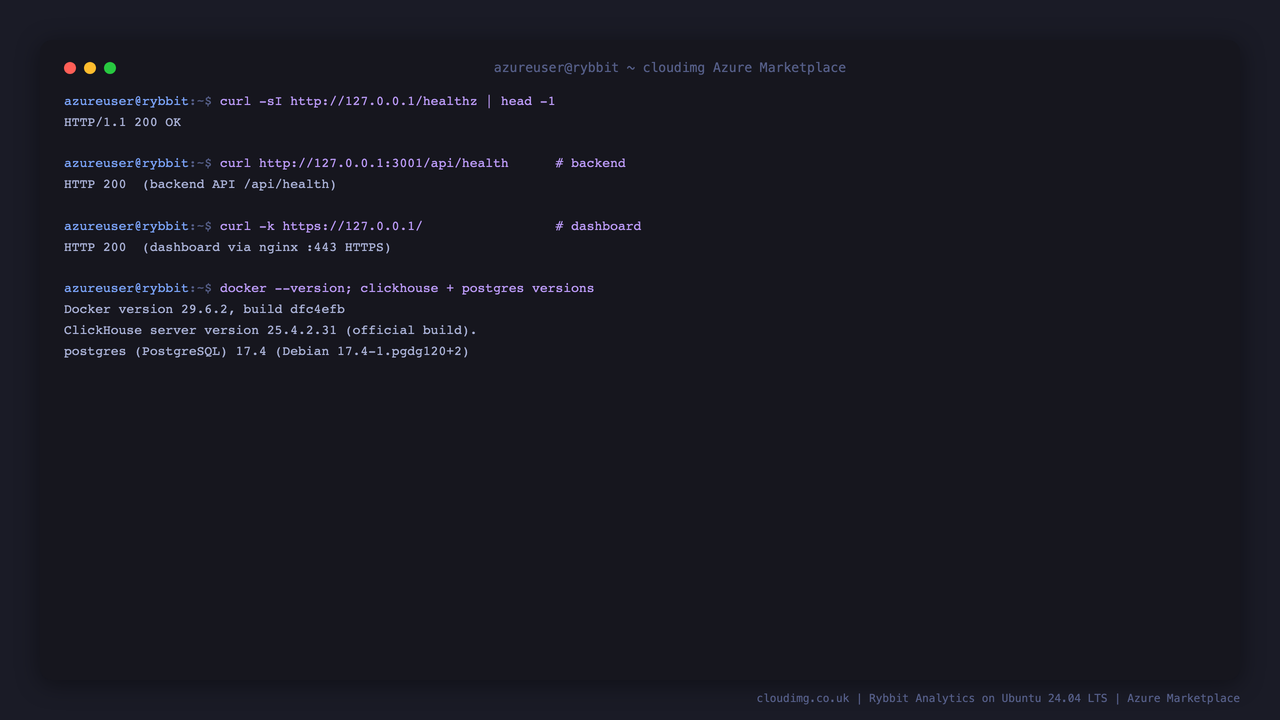Click the 'postgres (PostgreSQL) 17.4' output line
This screenshot has height=720, width=1280.
[x=266, y=351]
